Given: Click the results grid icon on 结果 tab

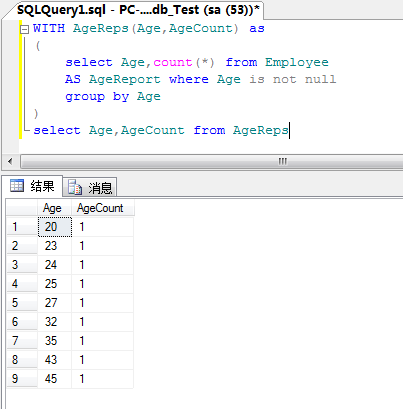Looking at the screenshot, I should pos(17,186).
